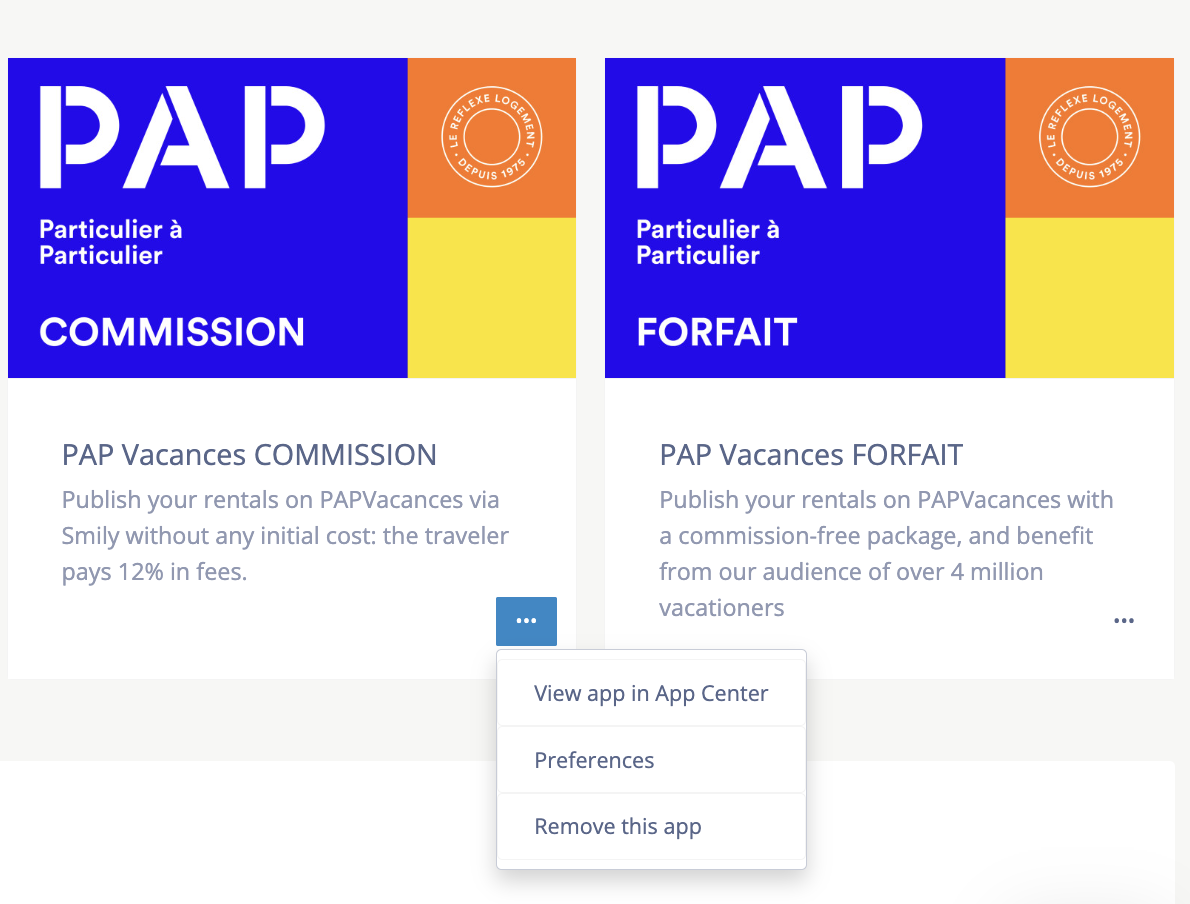Image resolution: width=1190 pixels, height=904 pixels.
Task: Click the PAP logo on the FORFAIT banner
Action: (779, 137)
